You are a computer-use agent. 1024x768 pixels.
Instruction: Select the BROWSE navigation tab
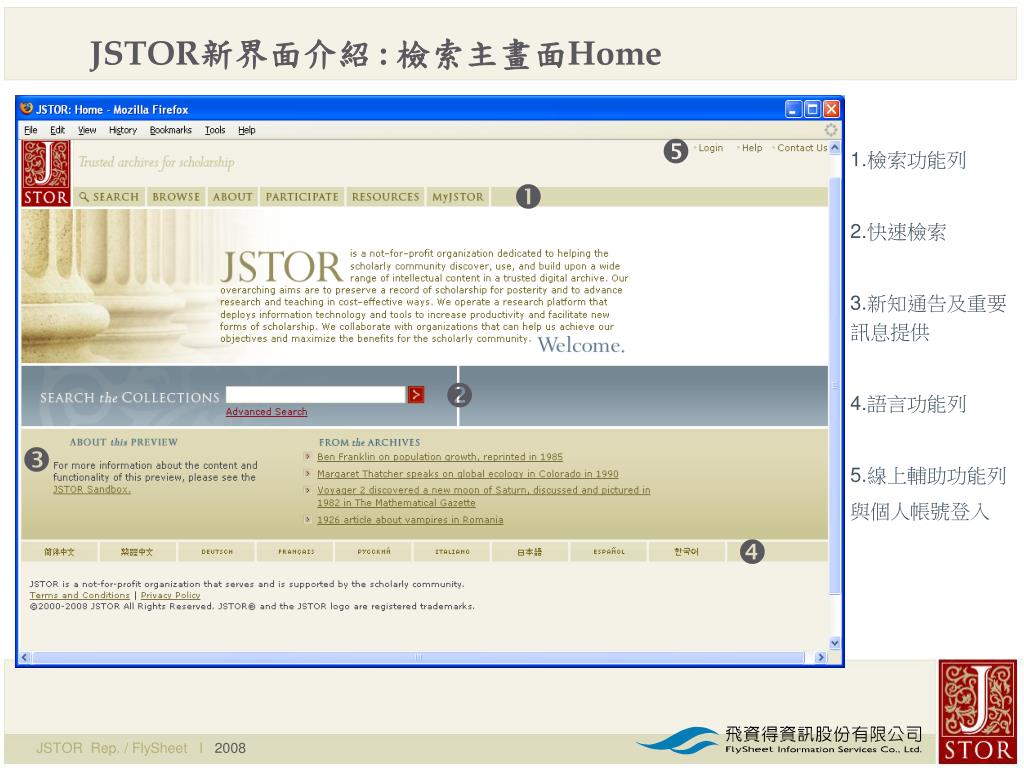coord(176,197)
